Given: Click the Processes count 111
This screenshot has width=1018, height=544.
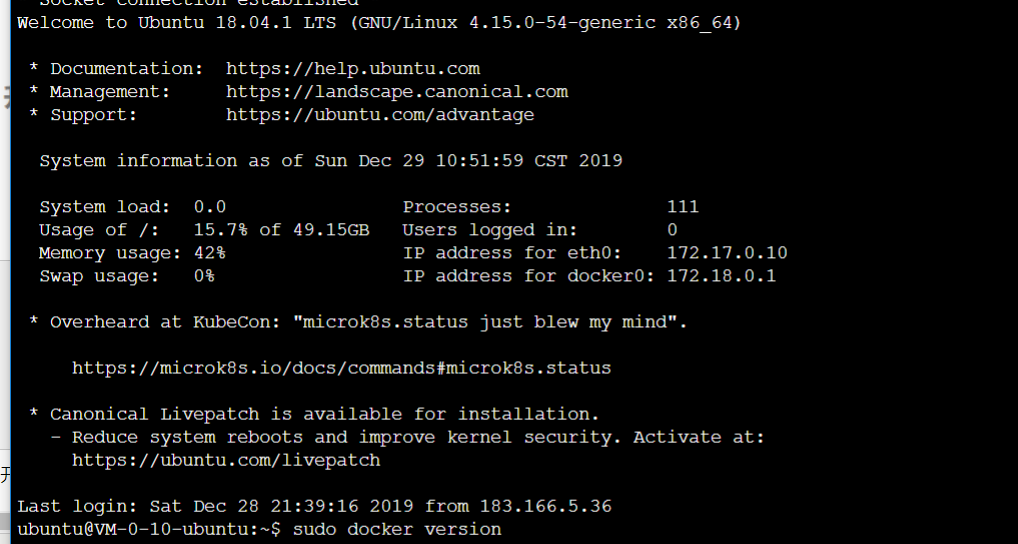Looking at the screenshot, I should [x=683, y=207].
